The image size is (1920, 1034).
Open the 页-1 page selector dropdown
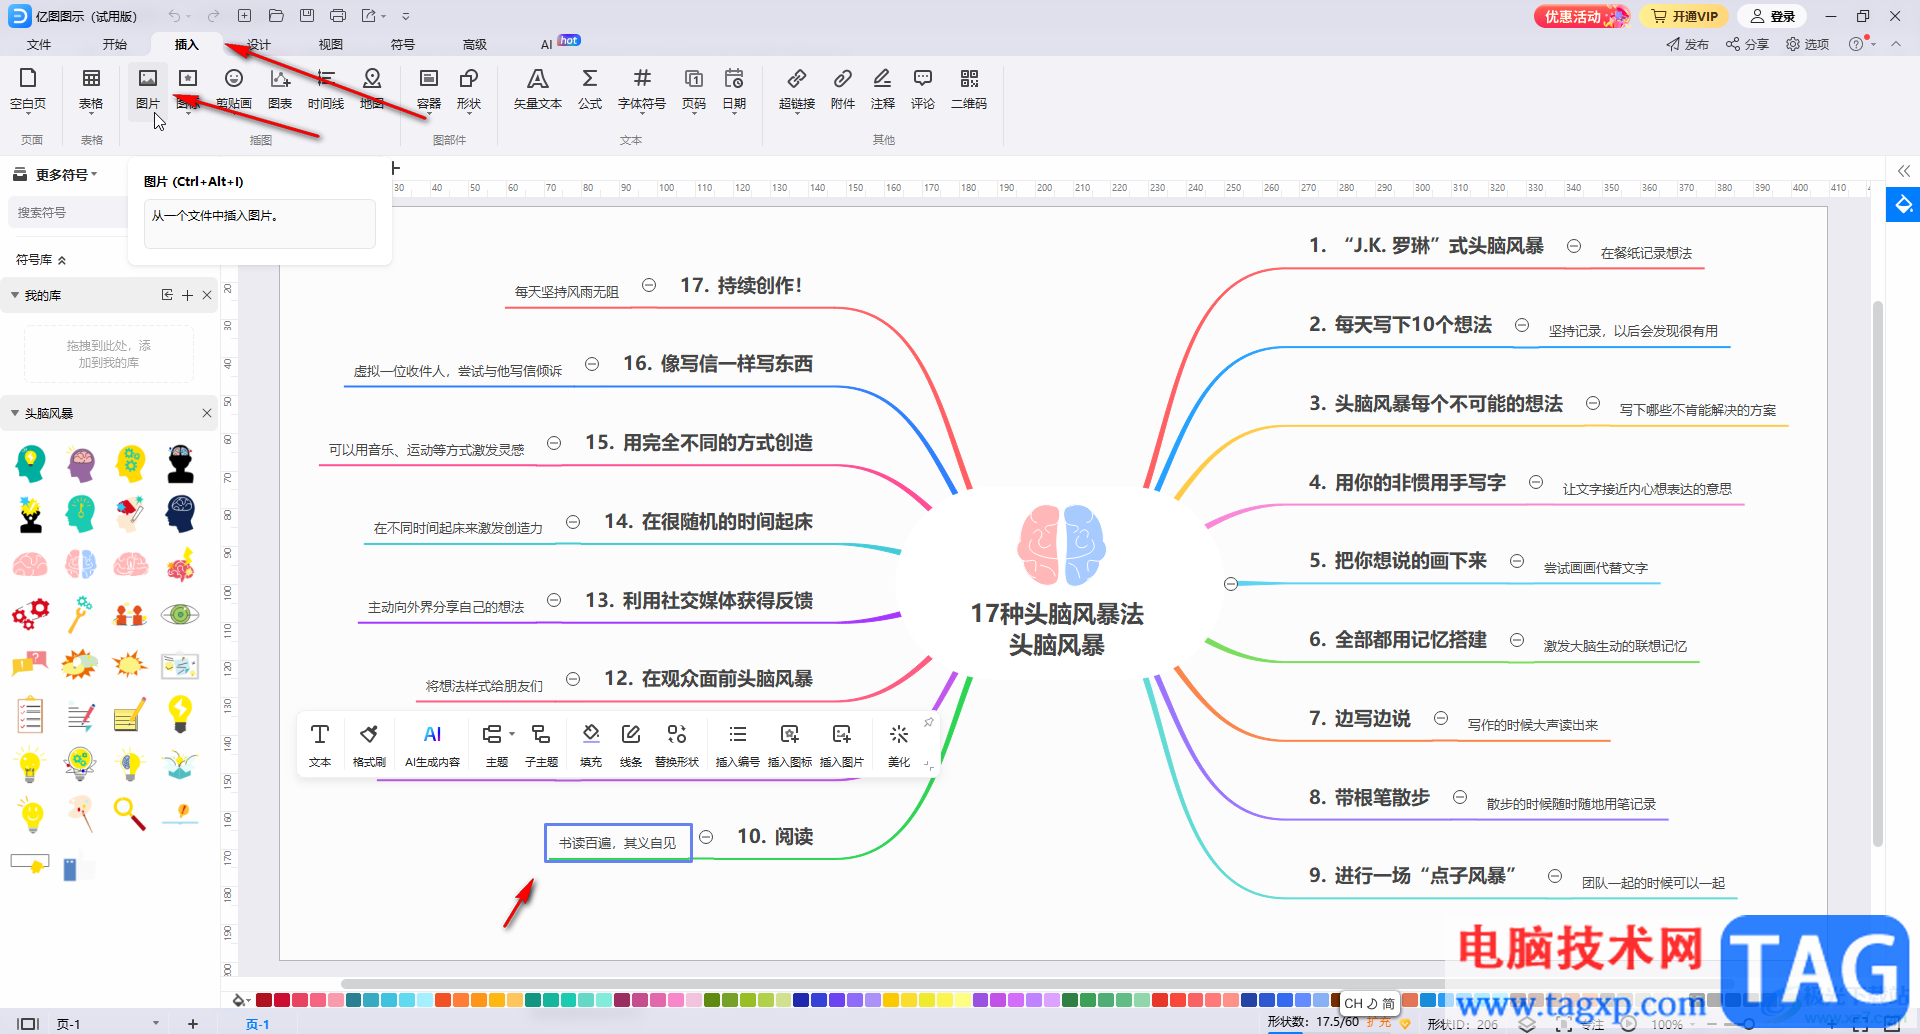tap(156, 1023)
